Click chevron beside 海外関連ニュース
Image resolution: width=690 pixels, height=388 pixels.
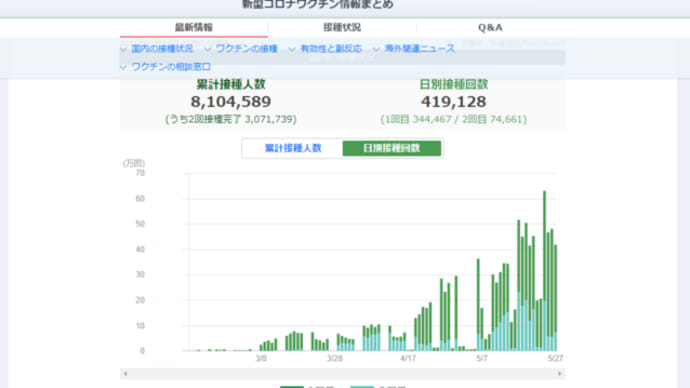376,50
